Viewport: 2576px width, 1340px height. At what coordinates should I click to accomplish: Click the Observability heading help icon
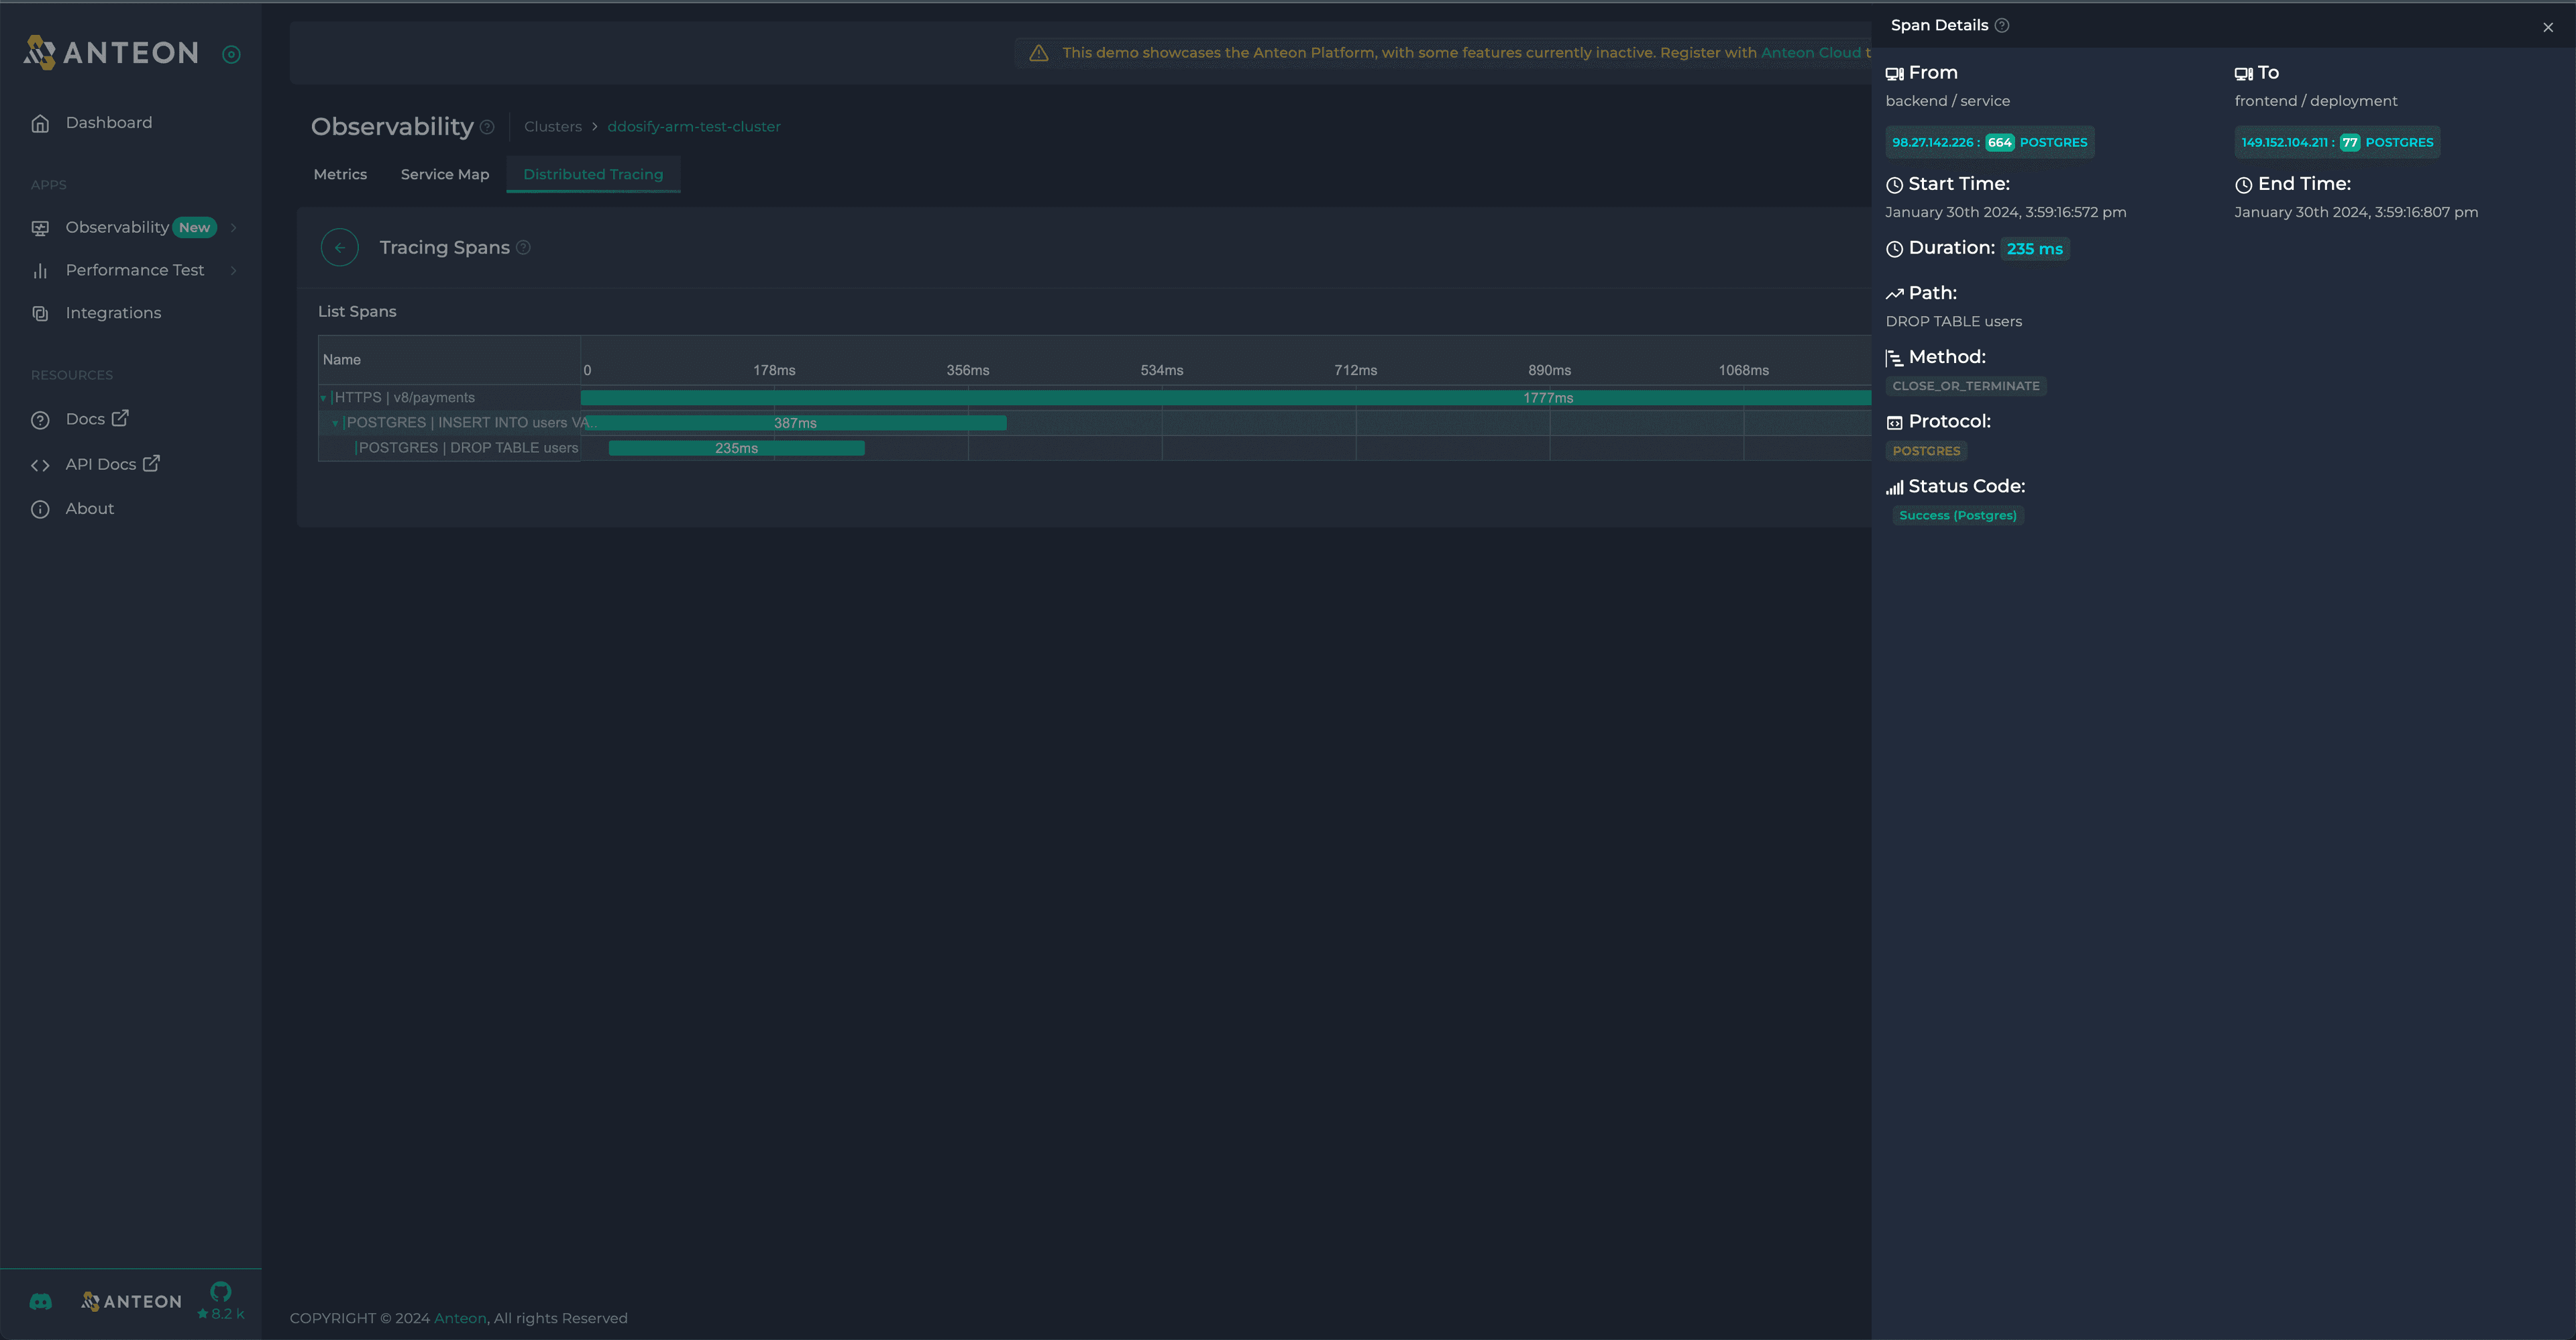click(x=488, y=127)
